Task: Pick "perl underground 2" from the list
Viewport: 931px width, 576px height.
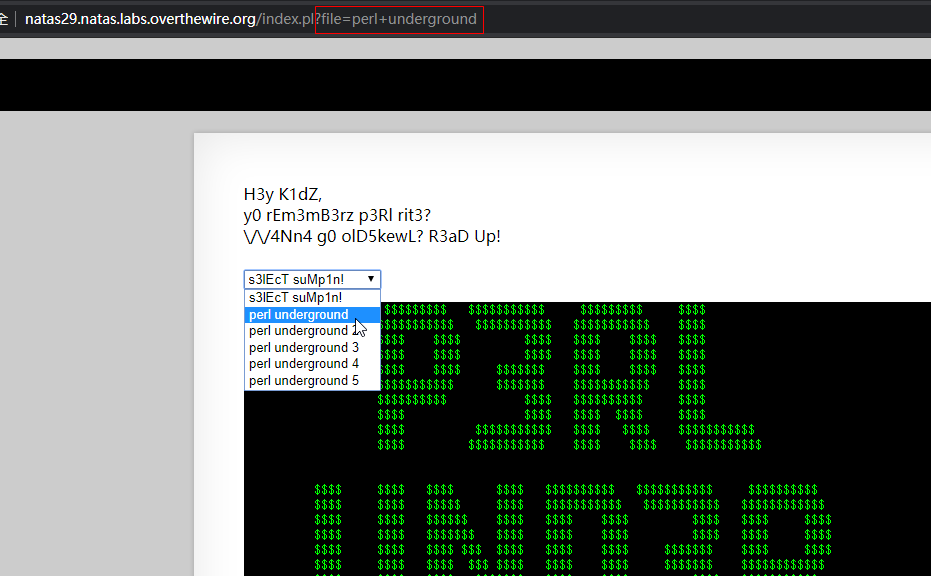Action: coord(299,331)
